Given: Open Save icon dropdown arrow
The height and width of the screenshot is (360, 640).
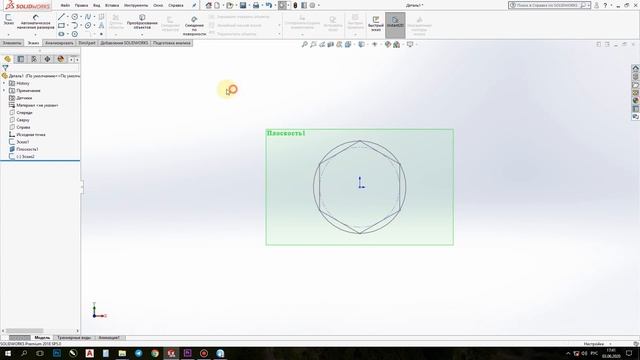Looking at the screenshot, I should point(249,5).
